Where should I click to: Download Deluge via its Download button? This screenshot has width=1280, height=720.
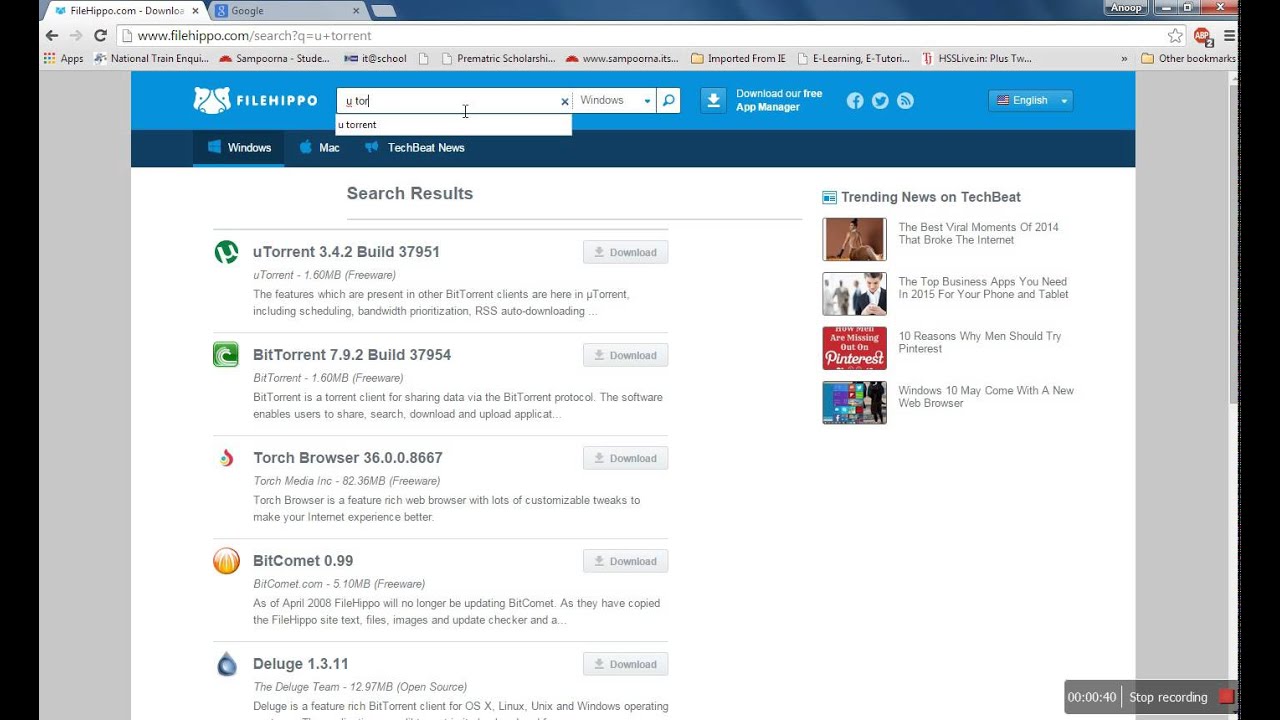pos(625,664)
